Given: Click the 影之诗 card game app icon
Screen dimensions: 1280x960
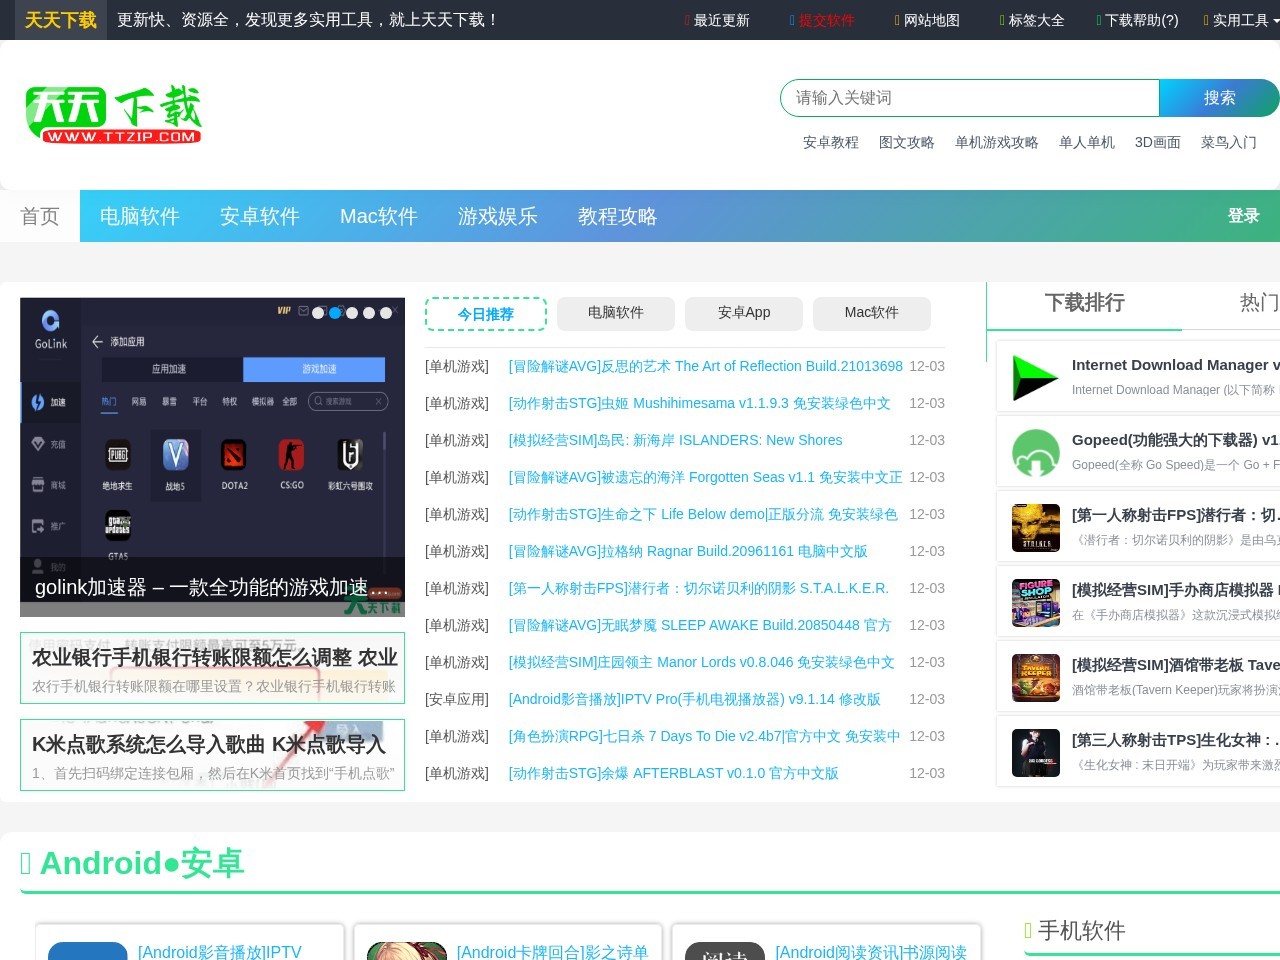Looking at the screenshot, I should coord(406,951).
